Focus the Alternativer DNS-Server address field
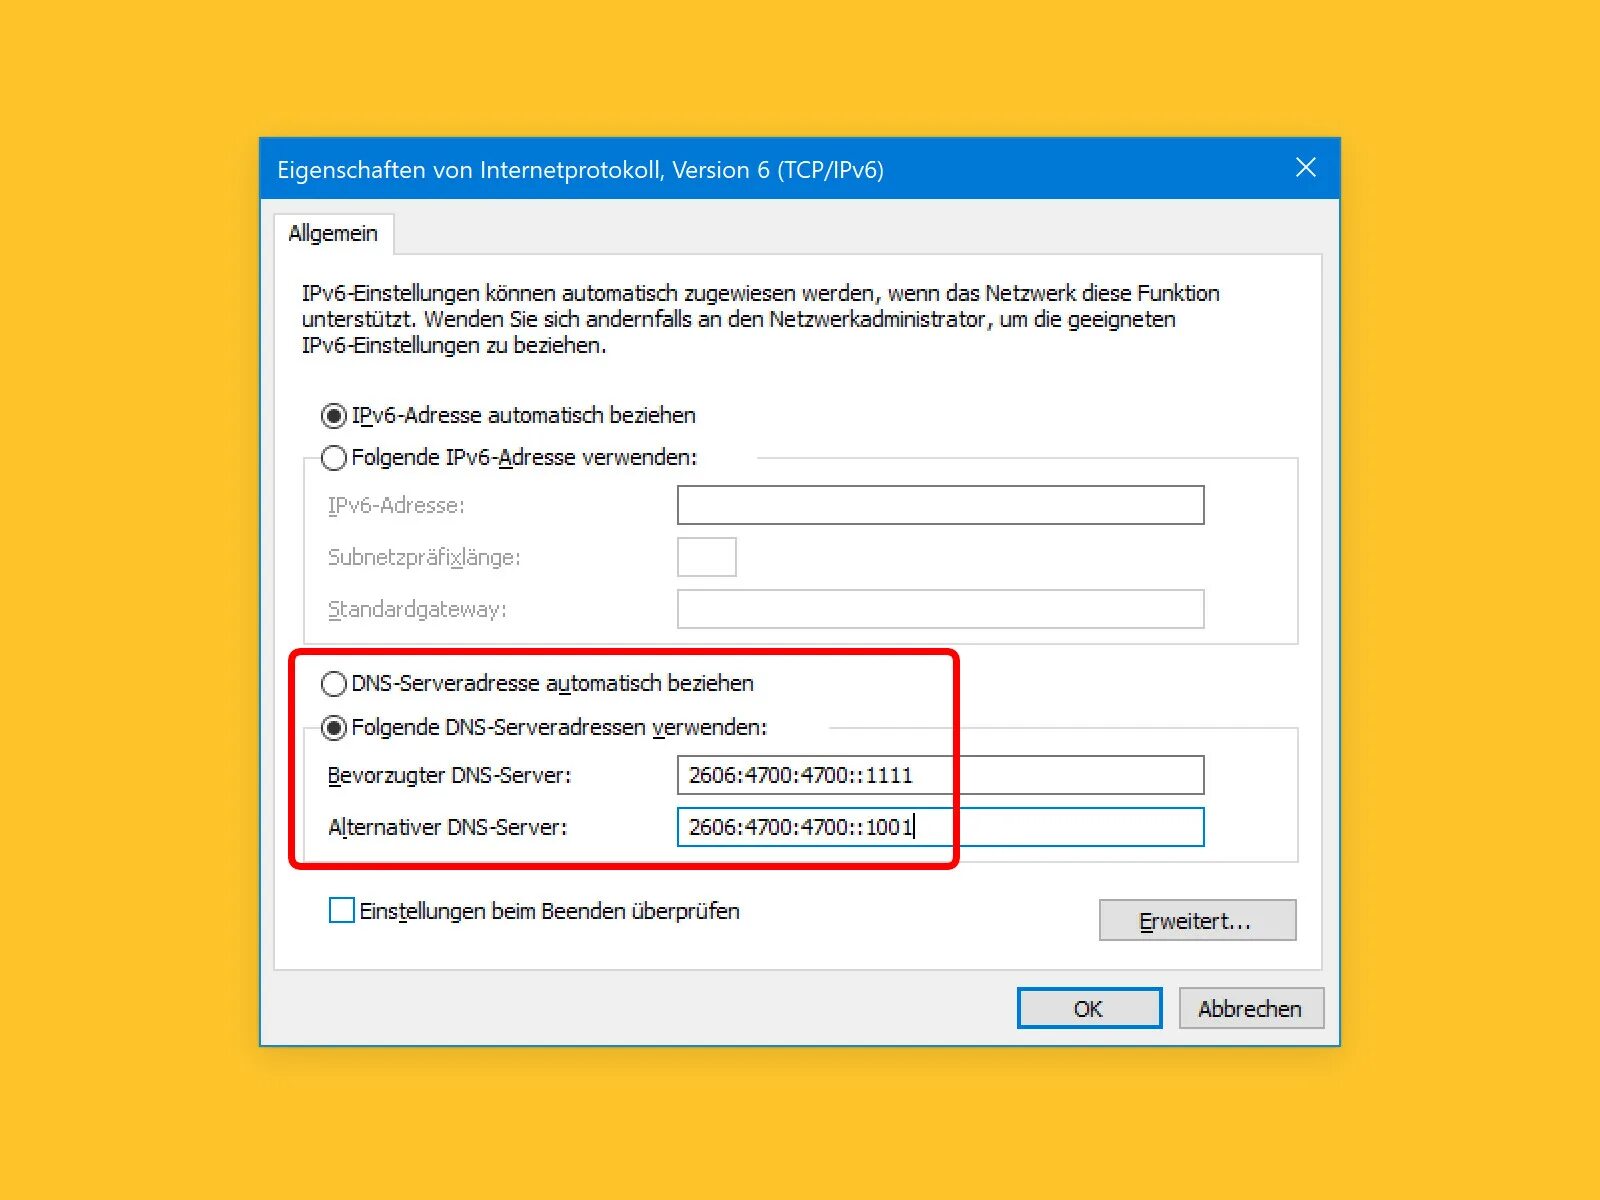Screen dimensions: 1600x1200 [940, 827]
